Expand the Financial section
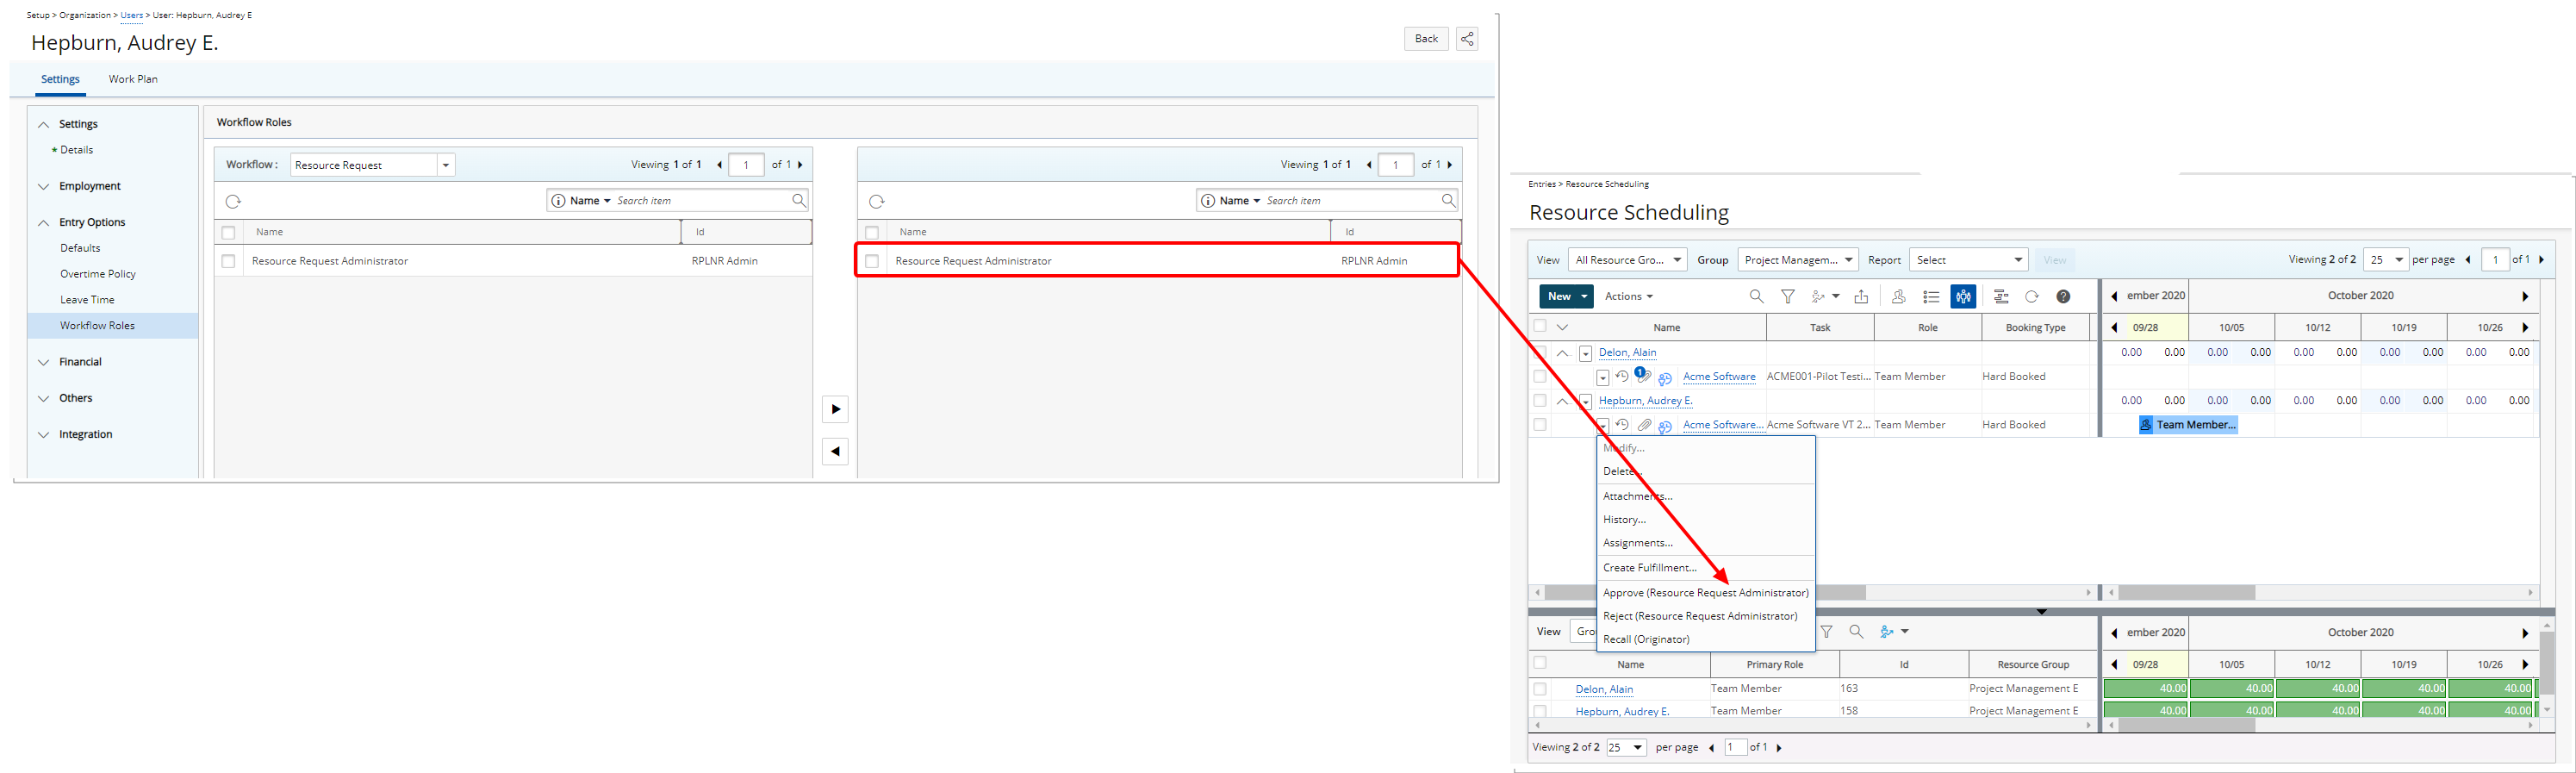This screenshot has height=773, width=2576. coord(43,362)
